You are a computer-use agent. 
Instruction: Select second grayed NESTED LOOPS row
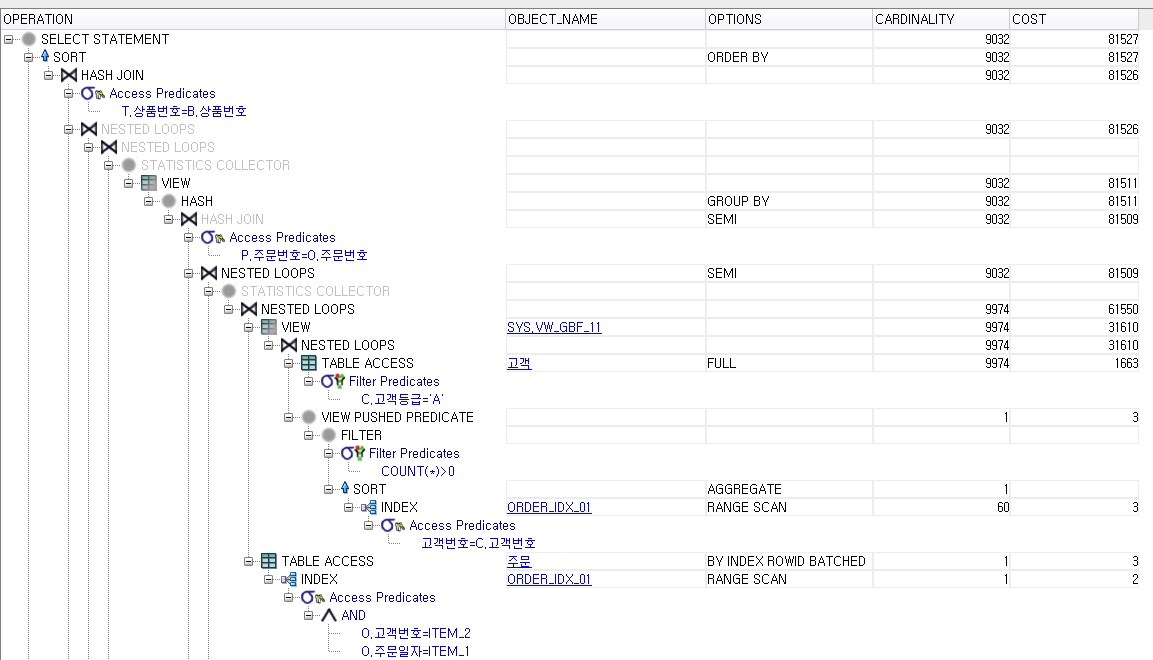point(168,147)
